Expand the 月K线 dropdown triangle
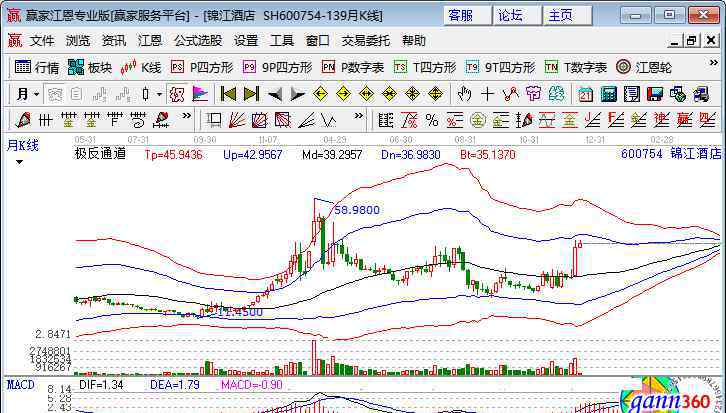 point(19,163)
